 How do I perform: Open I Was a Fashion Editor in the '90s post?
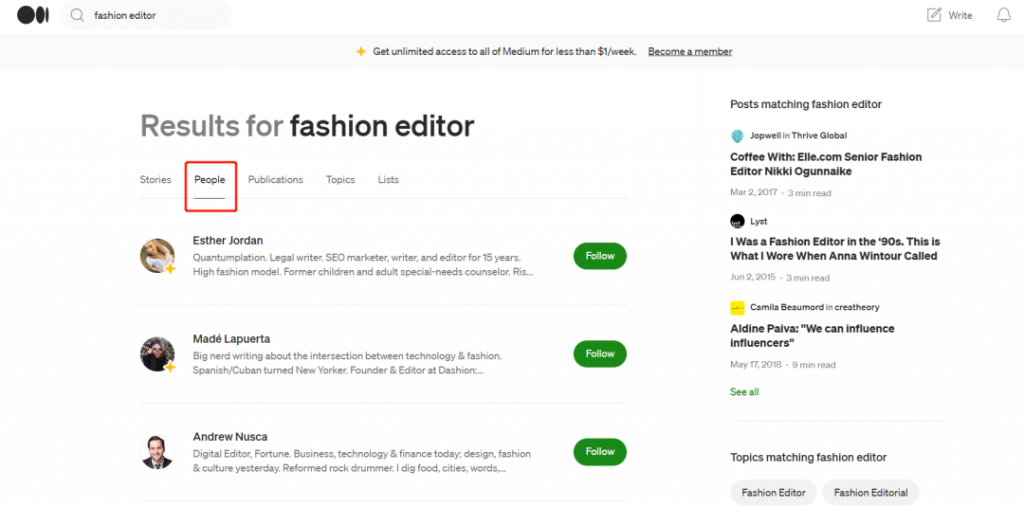click(x=835, y=248)
